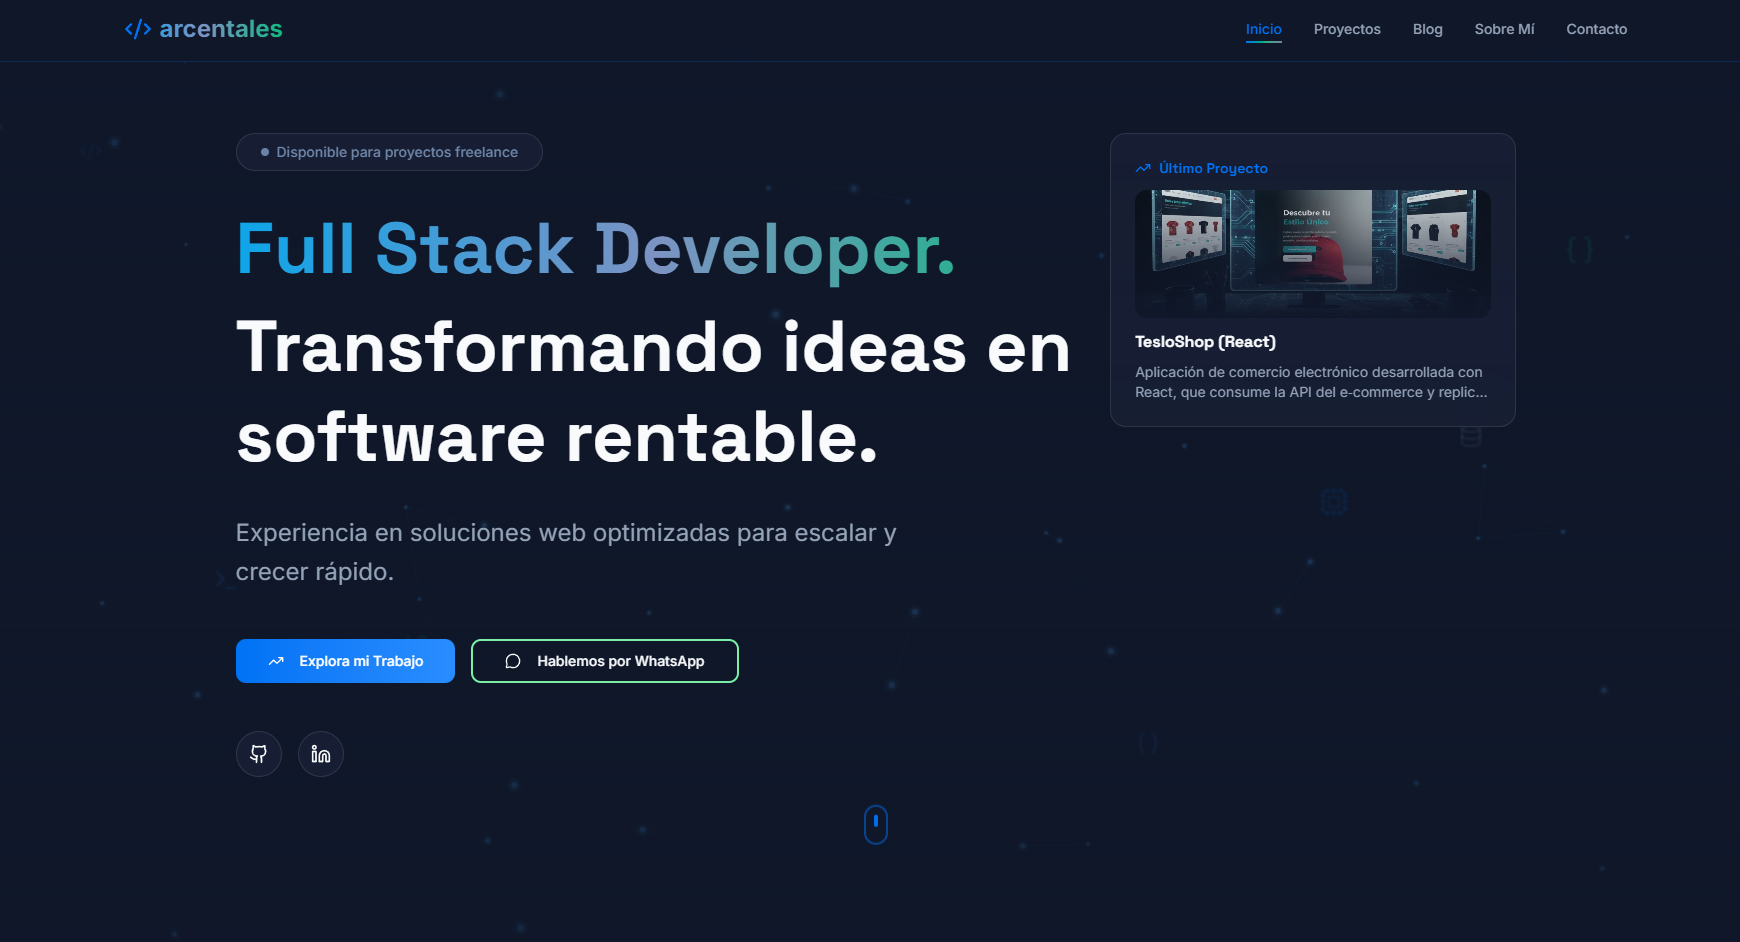Open the GitHub profile icon
The image size is (1740, 942).
259,754
